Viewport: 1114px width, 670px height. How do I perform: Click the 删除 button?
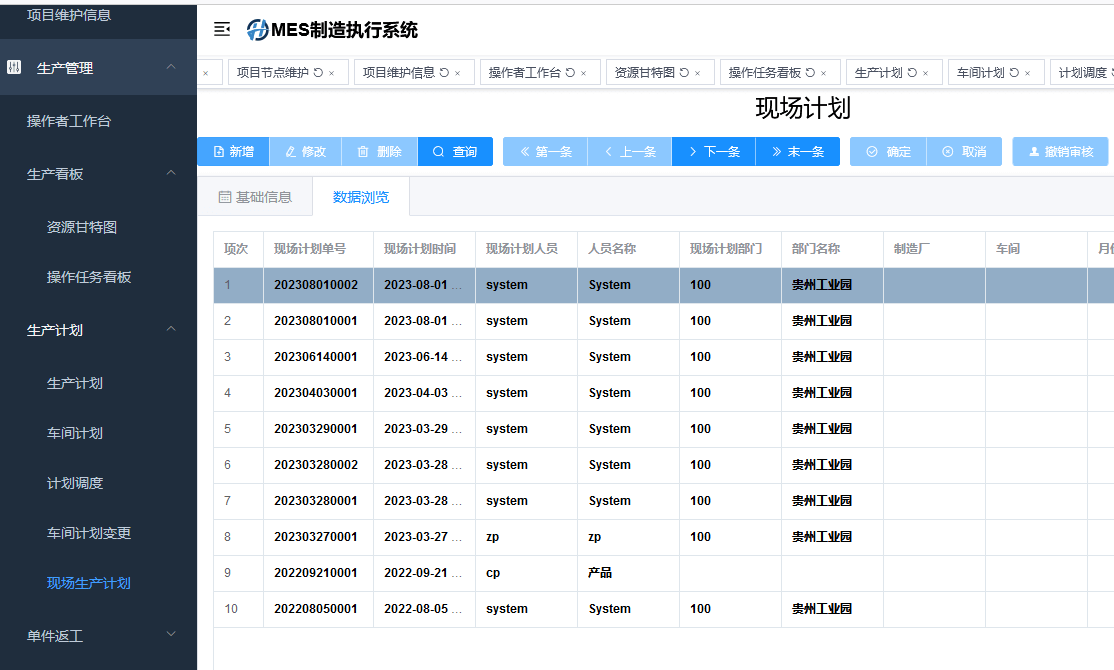tap(379, 151)
